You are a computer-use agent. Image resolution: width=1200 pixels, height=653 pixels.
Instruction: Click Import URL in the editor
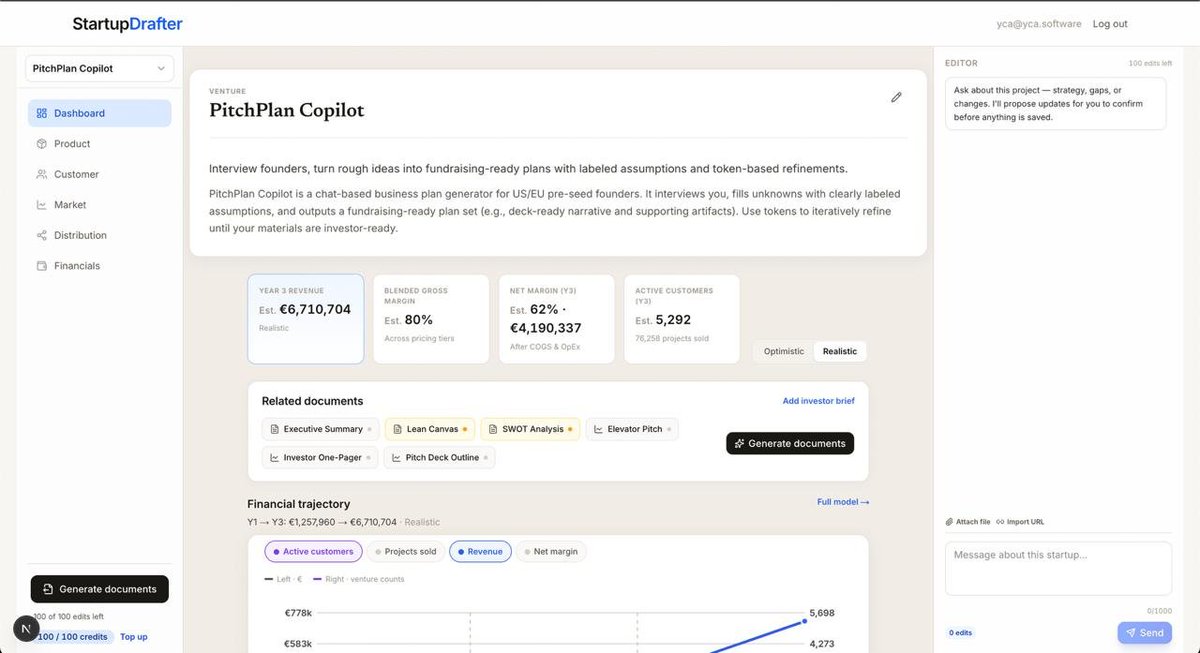1020,522
